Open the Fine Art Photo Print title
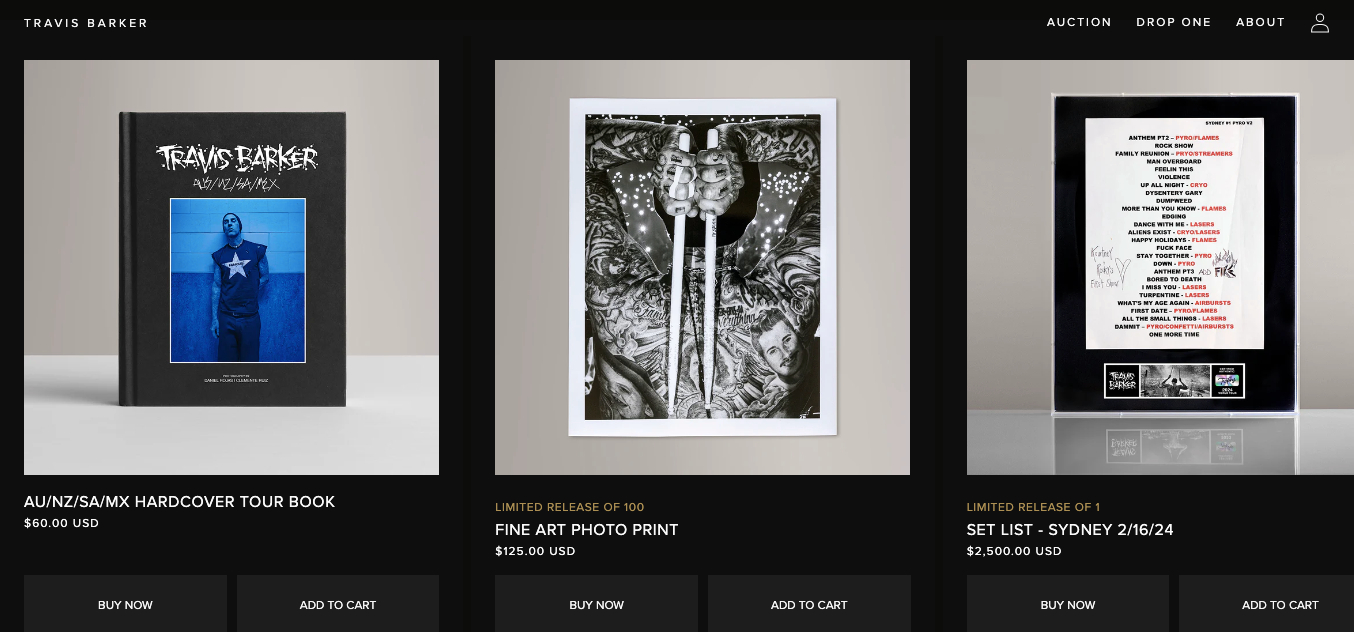Screen dimensions: 1354x632 point(587,530)
